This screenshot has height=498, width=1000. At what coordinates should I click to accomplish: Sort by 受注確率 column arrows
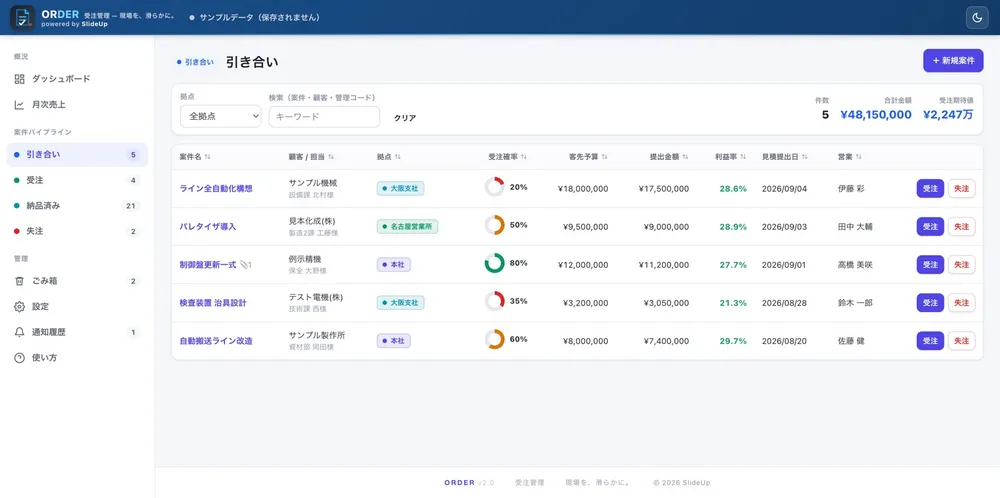coord(524,157)
